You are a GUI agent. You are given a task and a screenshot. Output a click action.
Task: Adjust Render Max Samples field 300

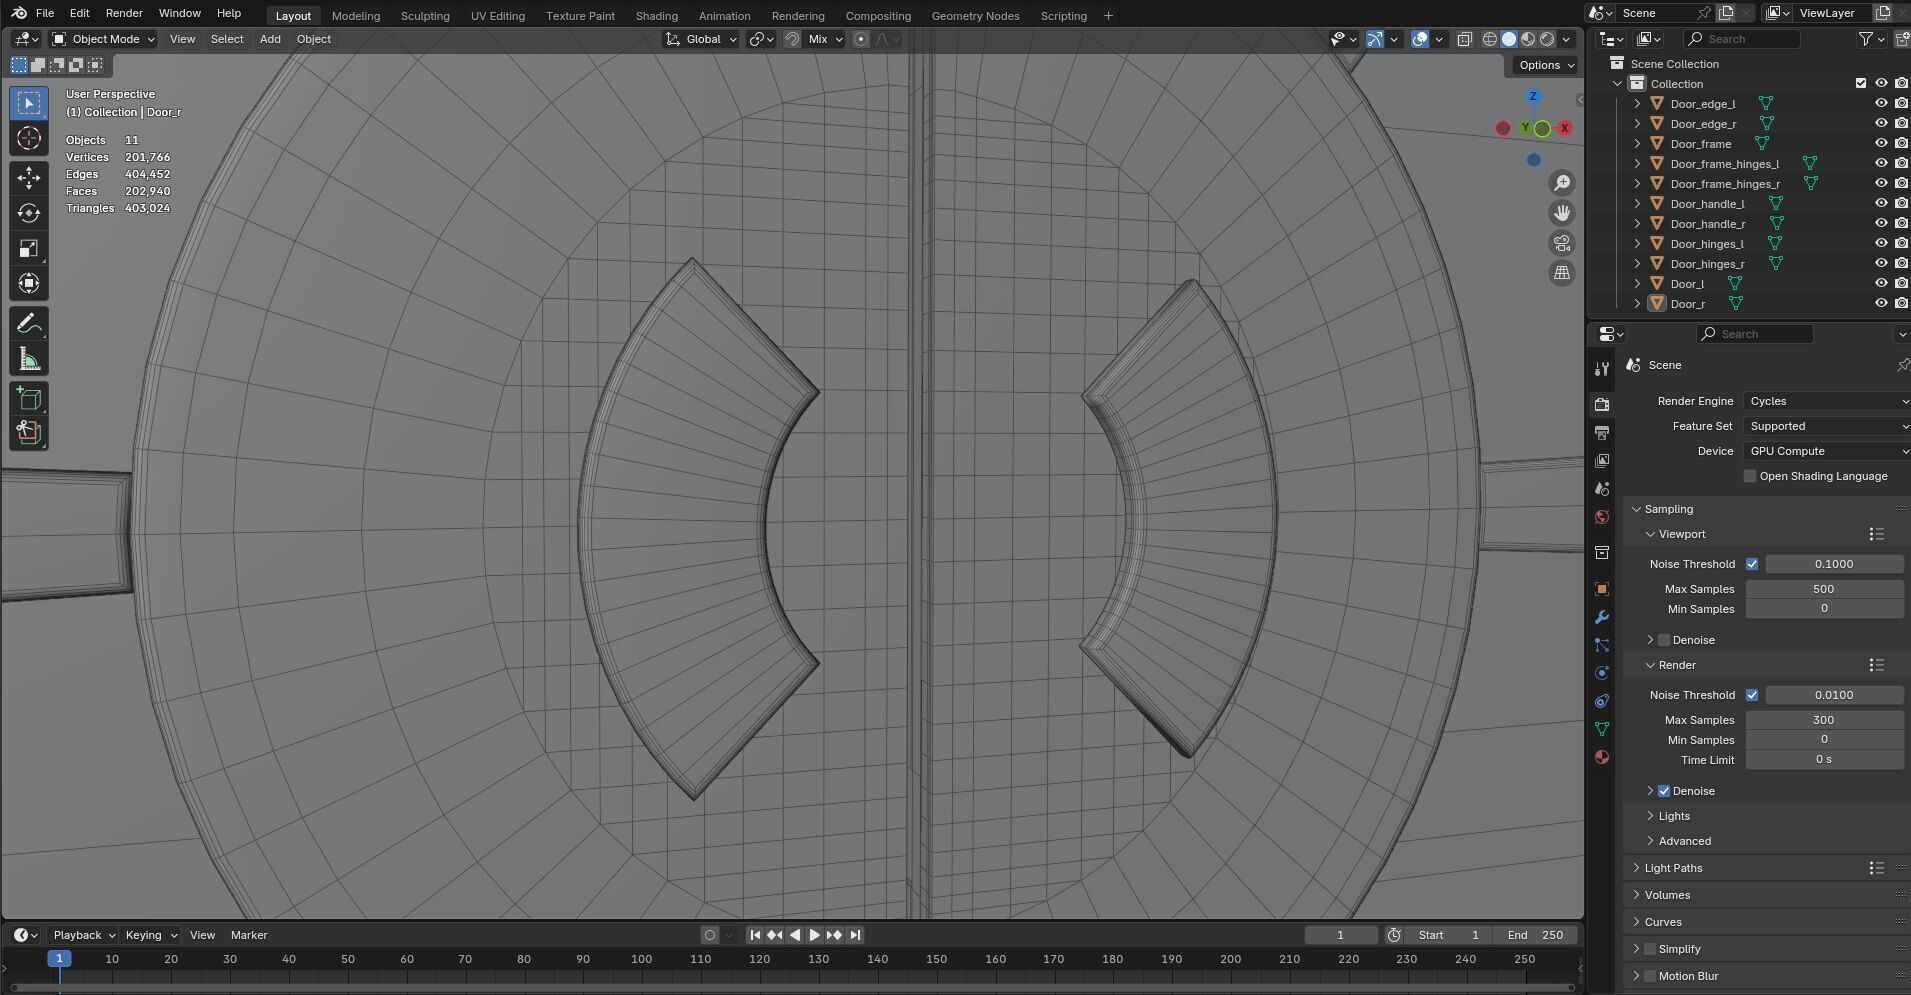pos(1824,720)
